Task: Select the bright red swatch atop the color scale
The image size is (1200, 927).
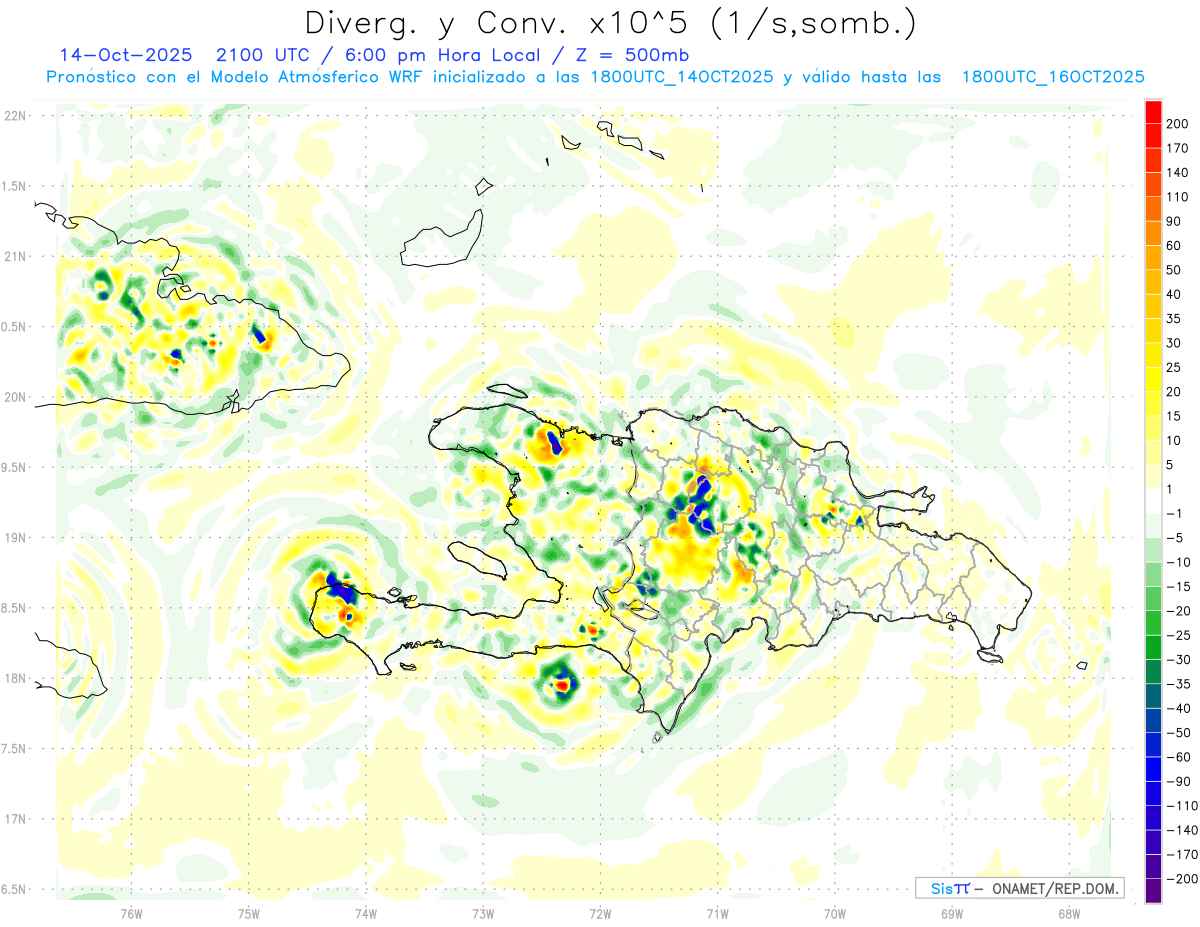Action: pos(1153,110)
